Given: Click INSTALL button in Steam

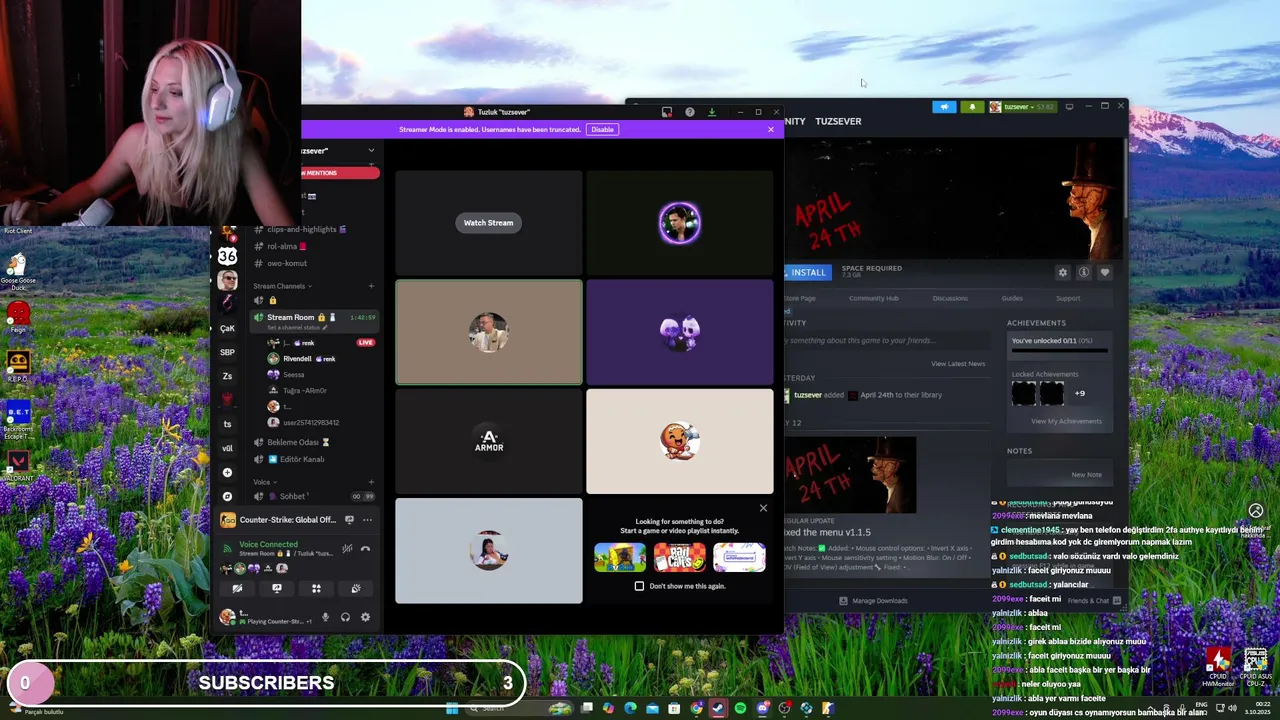Looking at the screenshot, I should pyautogui.click(x=806, y=272).
